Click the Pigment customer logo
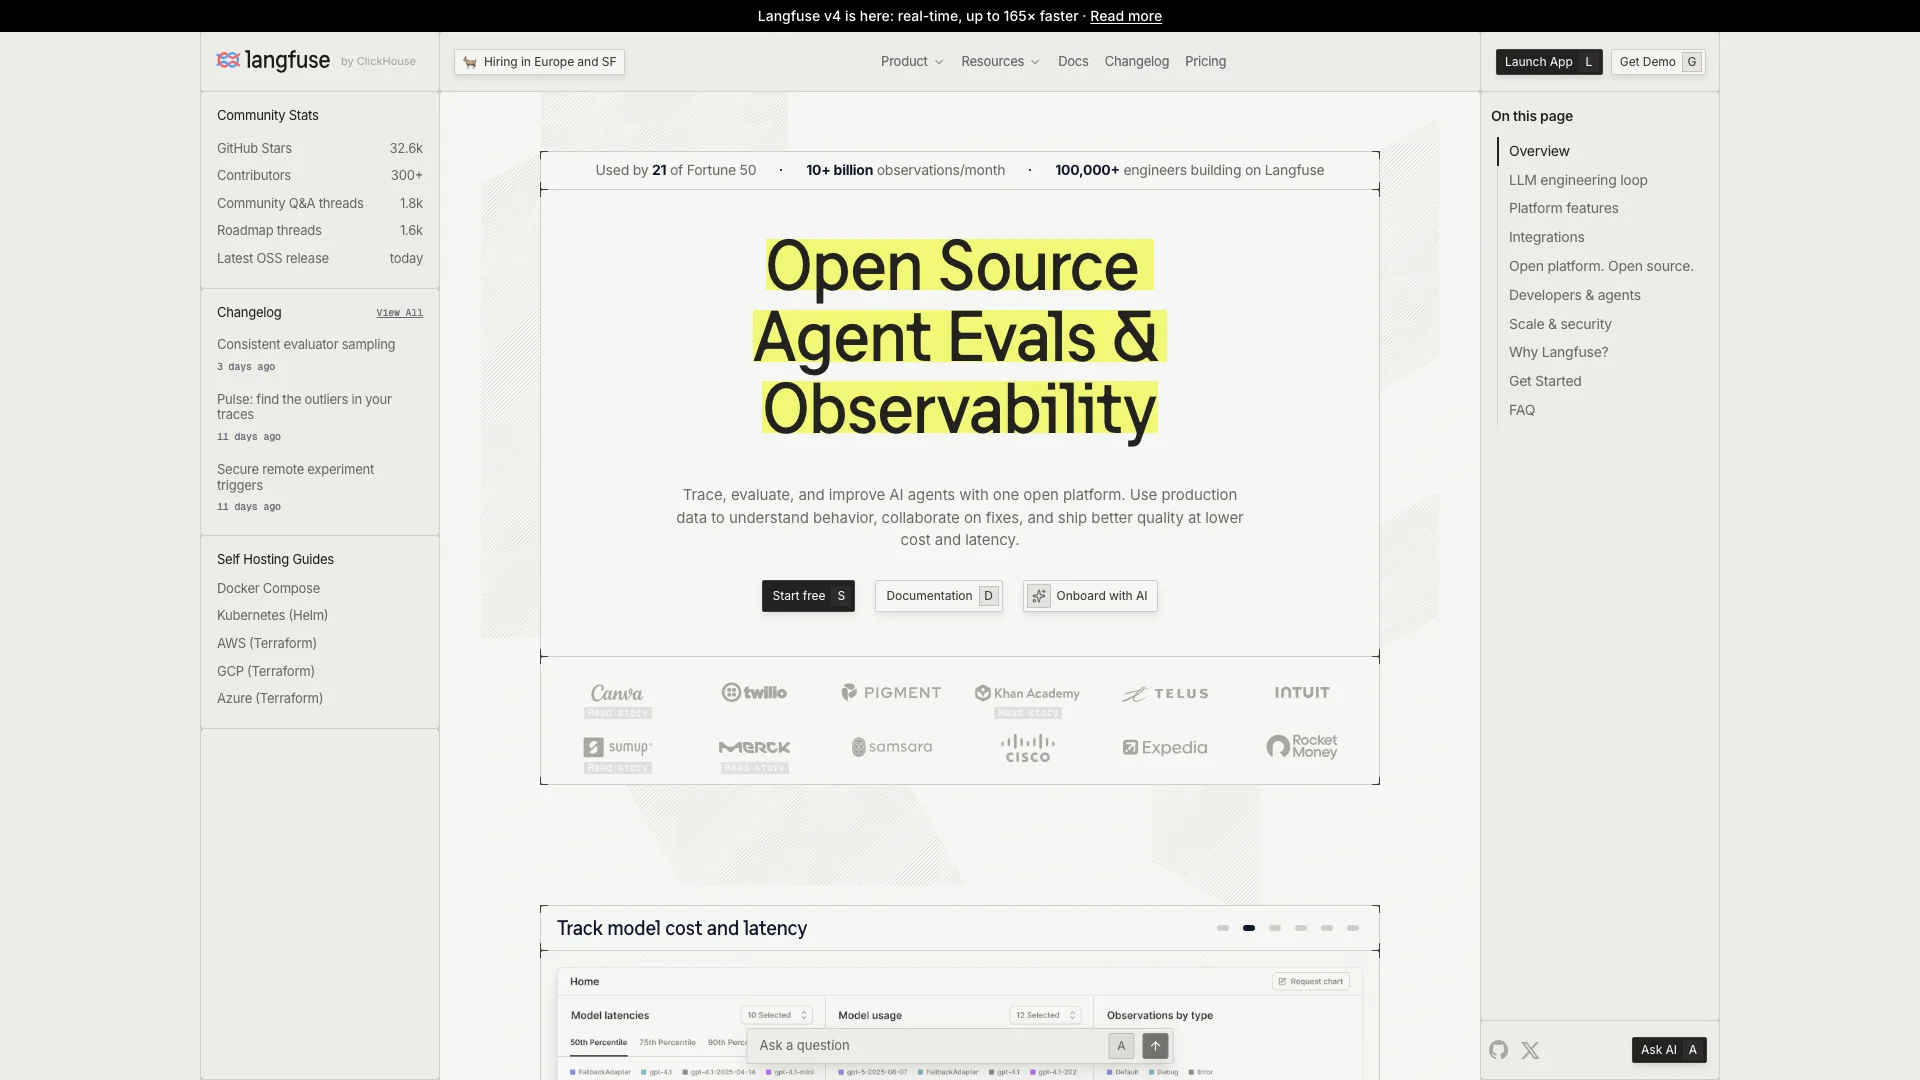 click(891, 692)
